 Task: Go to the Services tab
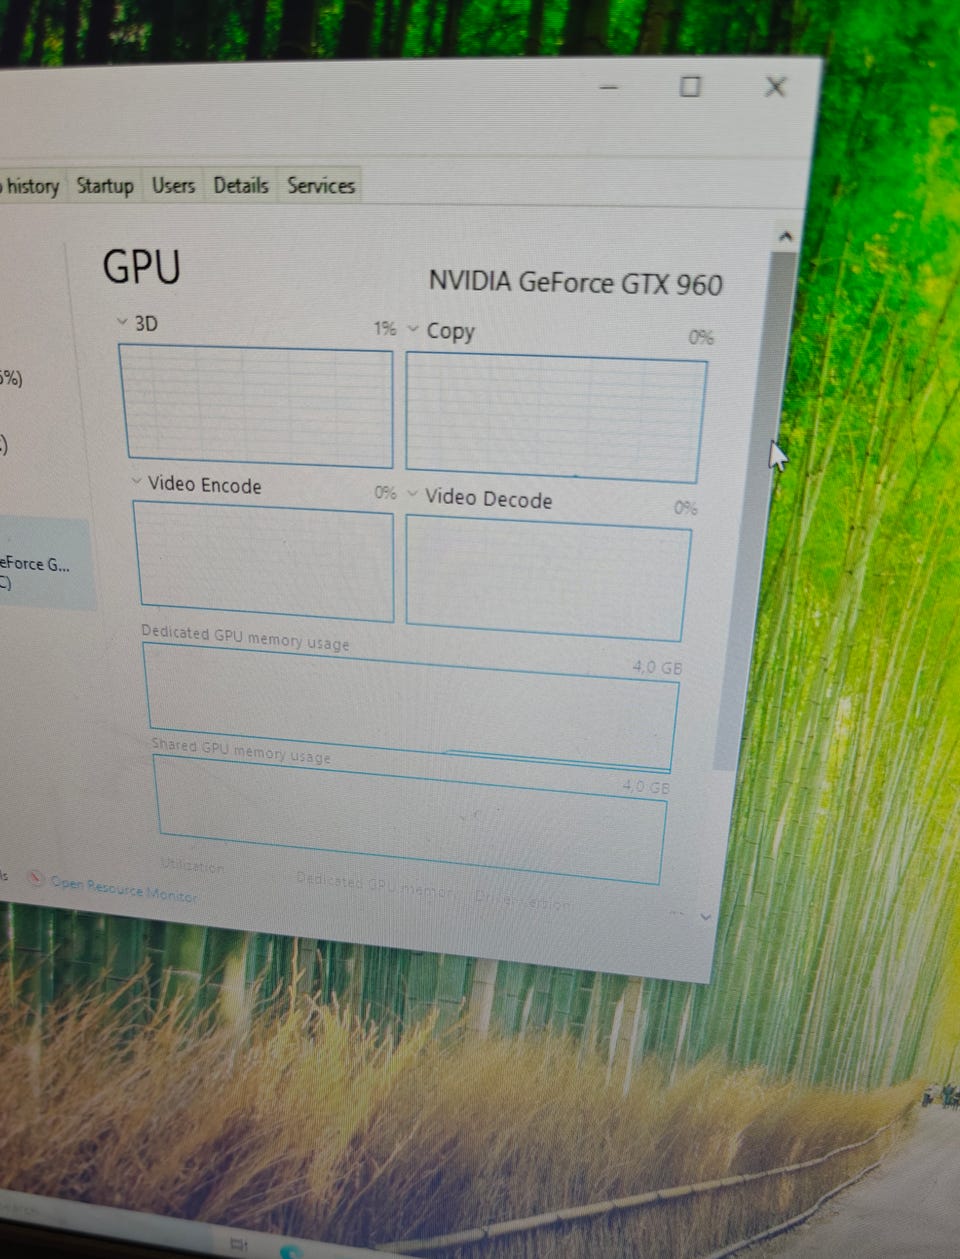(320, 185)
